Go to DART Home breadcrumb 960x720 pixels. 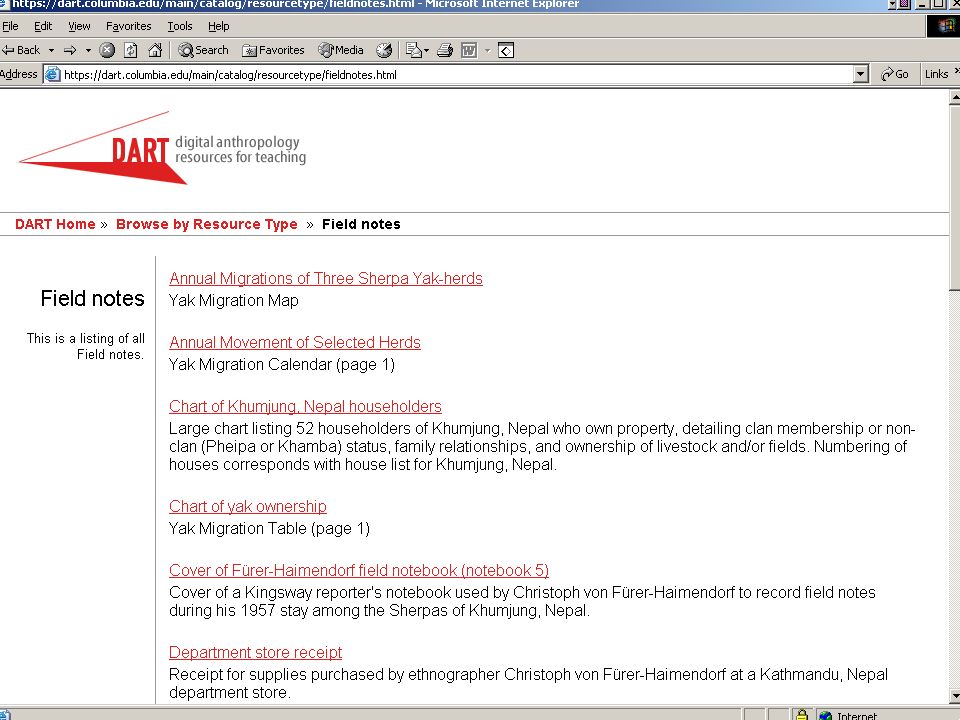click(55, 224)
